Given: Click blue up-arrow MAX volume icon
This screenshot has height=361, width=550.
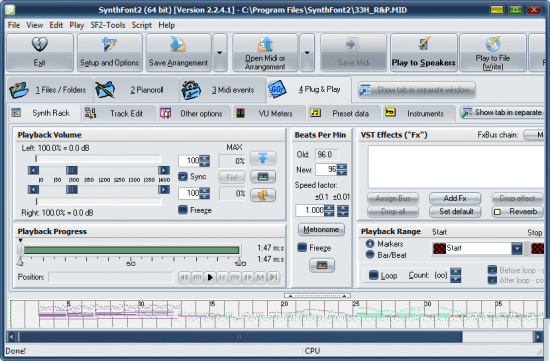Looking at the screenshot, I should pyautogui.click(x=263, y=159).
